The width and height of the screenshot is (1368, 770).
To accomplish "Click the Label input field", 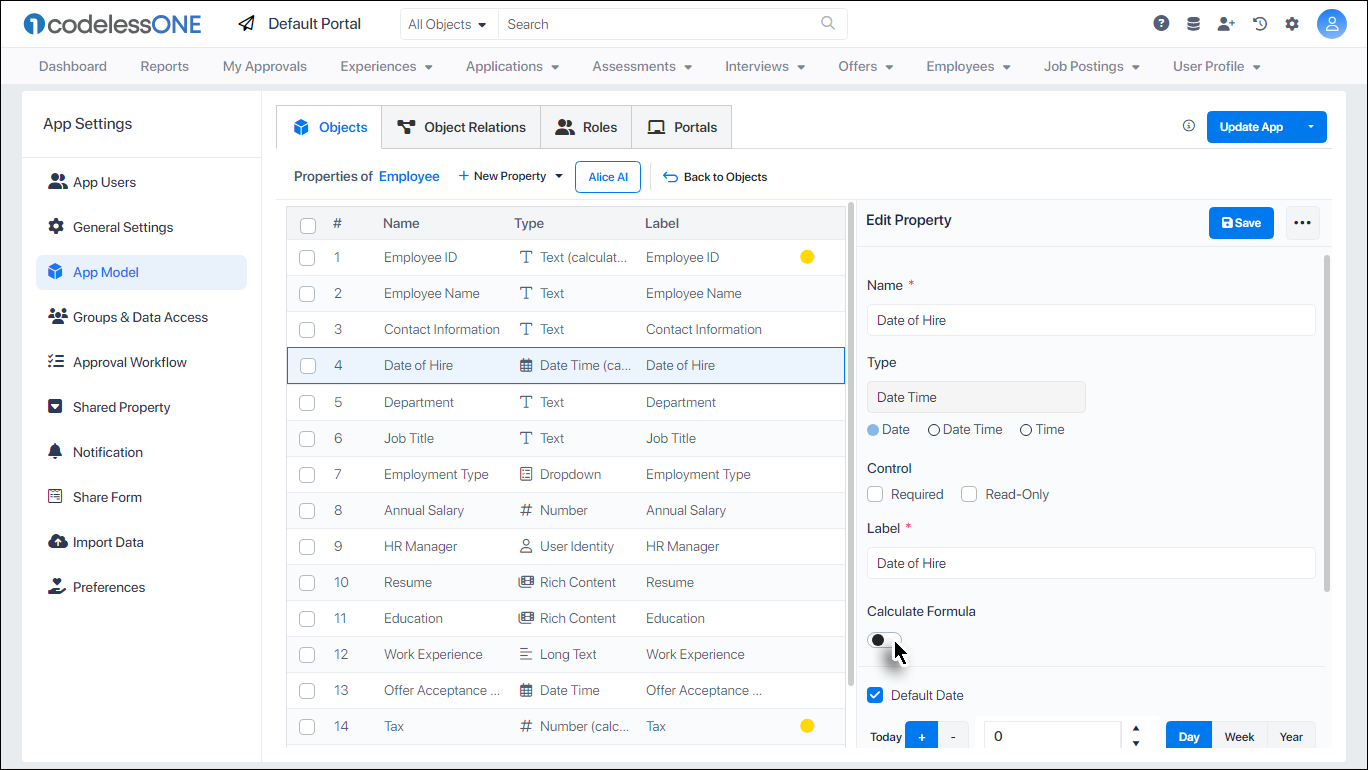I will coord(1090,563).
